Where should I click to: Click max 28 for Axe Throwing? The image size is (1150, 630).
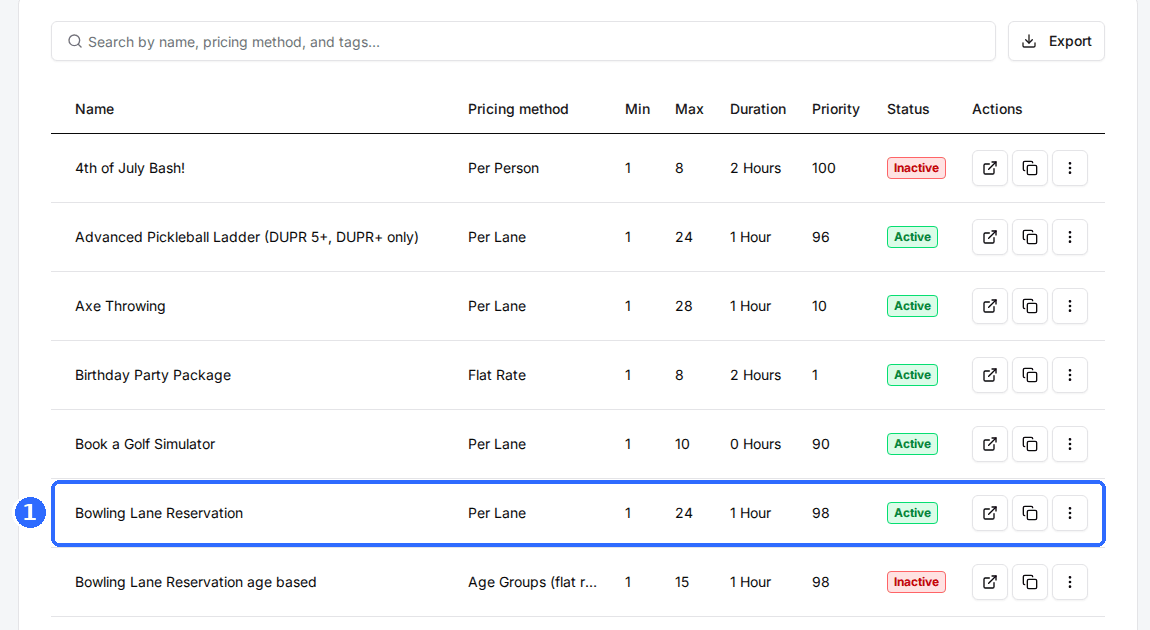tap(684, 306)
